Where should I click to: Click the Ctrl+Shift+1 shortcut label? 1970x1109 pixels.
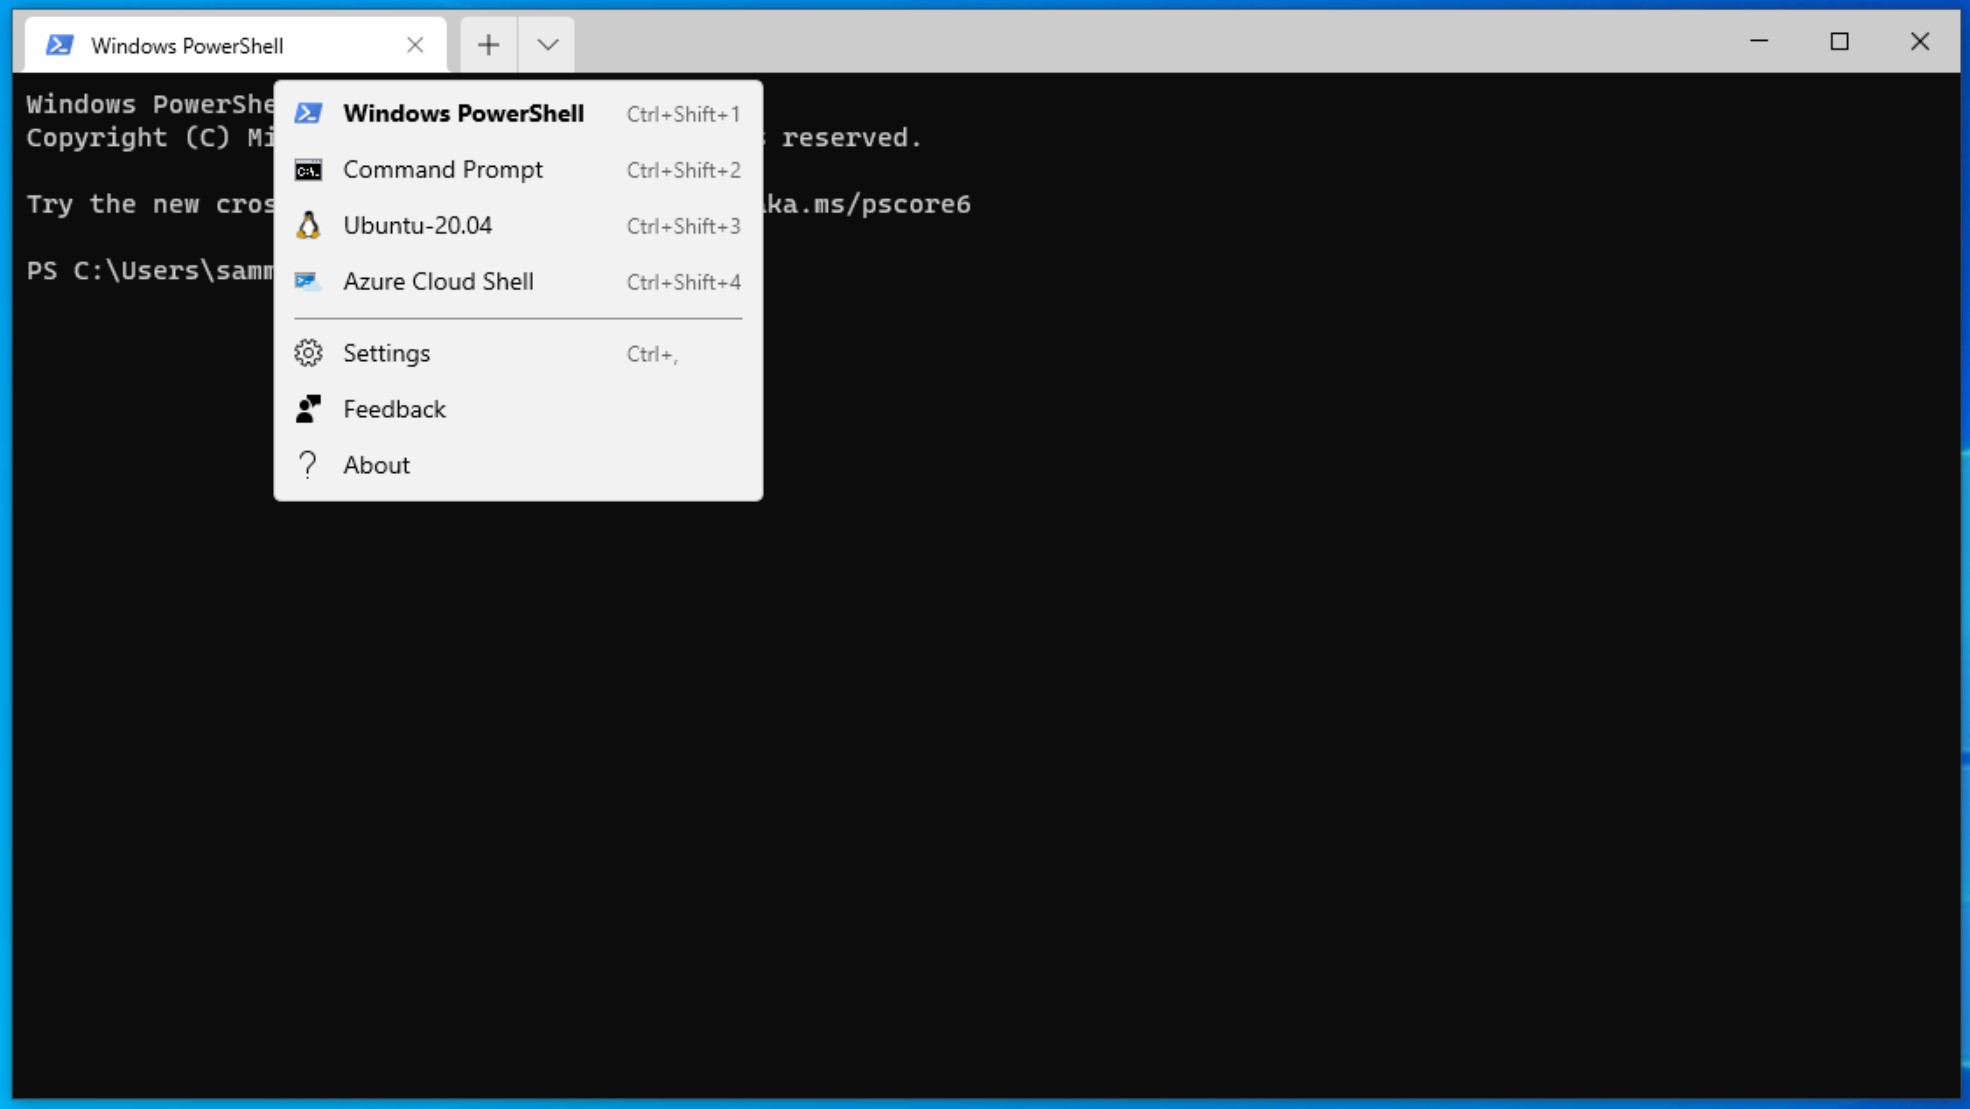tap(683, 114)
